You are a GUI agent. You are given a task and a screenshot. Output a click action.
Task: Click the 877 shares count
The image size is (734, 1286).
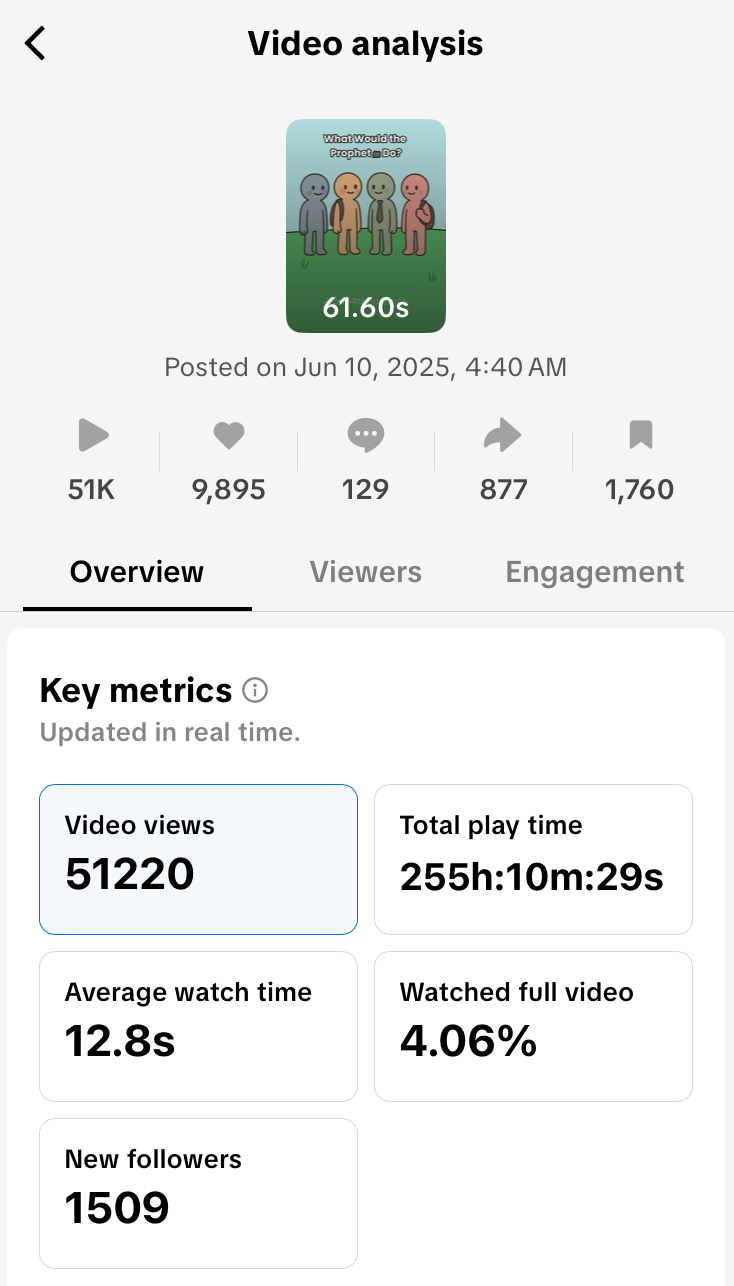click(502, 490)
